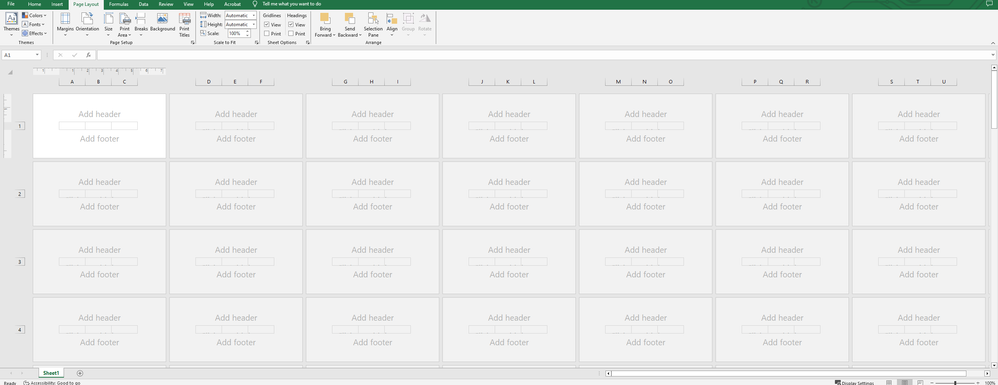
Task: Toggle Gridlines Print checkbox
Action: click(267, 33)
